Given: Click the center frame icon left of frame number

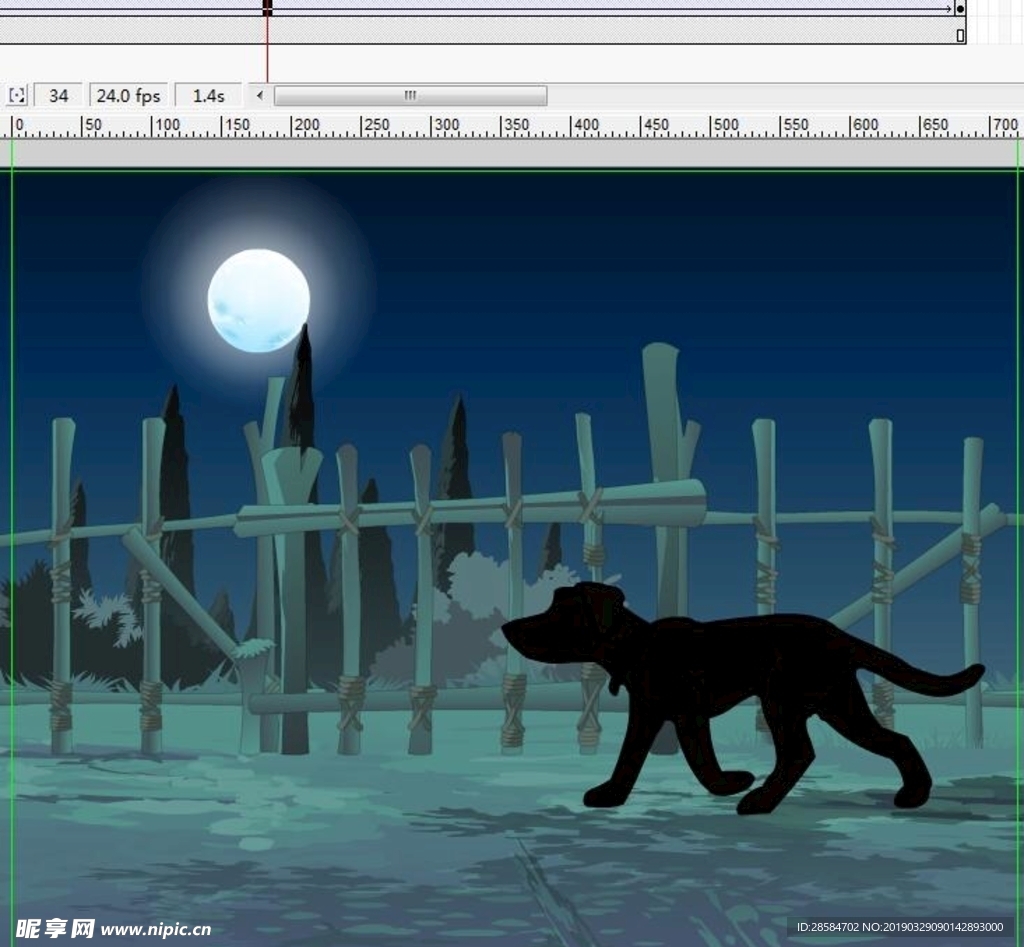Looking at the screenshot, I should tap(17, 96).
